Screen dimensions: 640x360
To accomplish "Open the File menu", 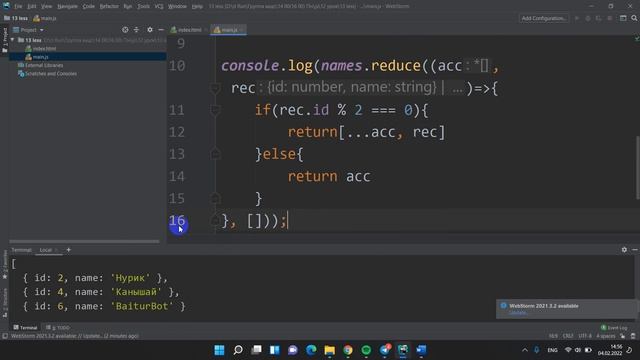I will [x=18, y=7].
